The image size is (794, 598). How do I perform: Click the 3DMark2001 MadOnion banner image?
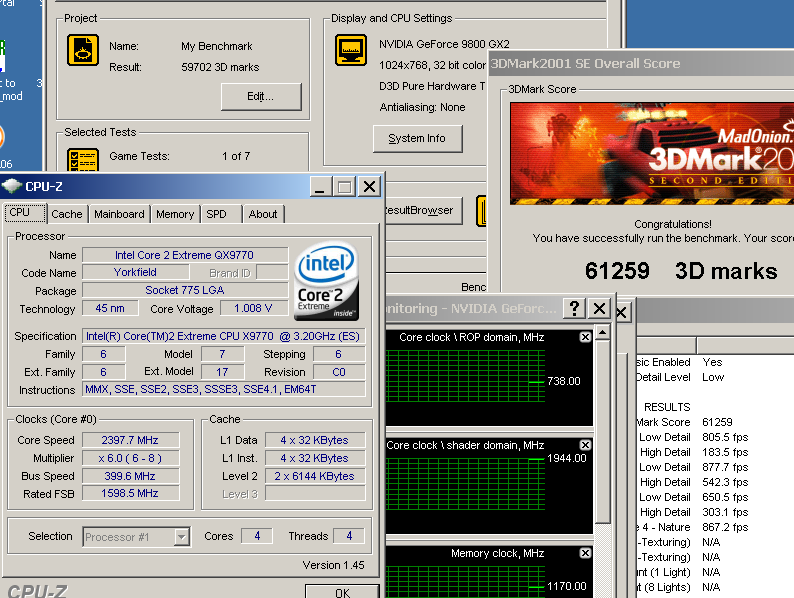(652, 153)
